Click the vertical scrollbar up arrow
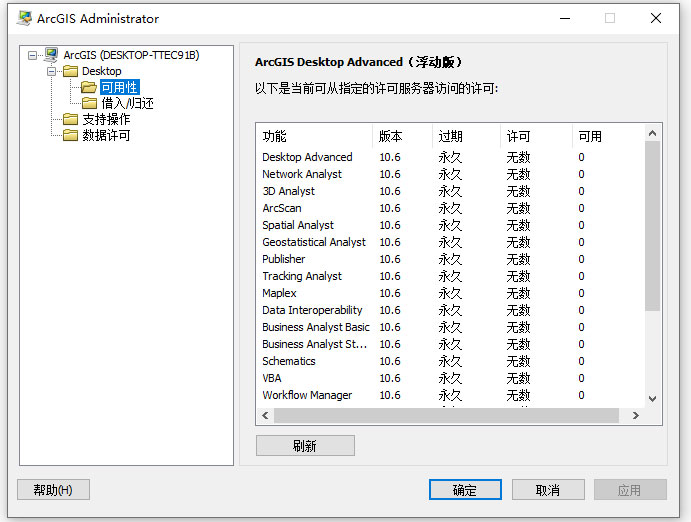691x522 pixels. point(653,133)
